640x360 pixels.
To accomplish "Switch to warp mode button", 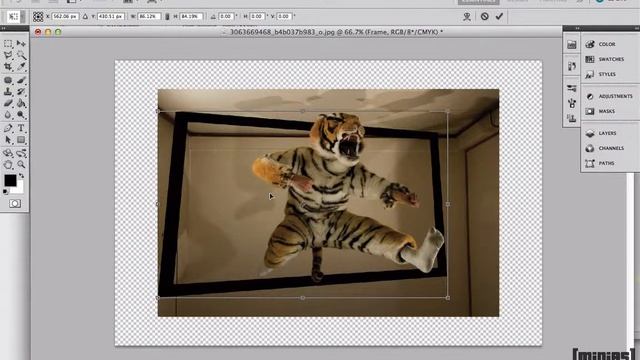I will (467, 16).
